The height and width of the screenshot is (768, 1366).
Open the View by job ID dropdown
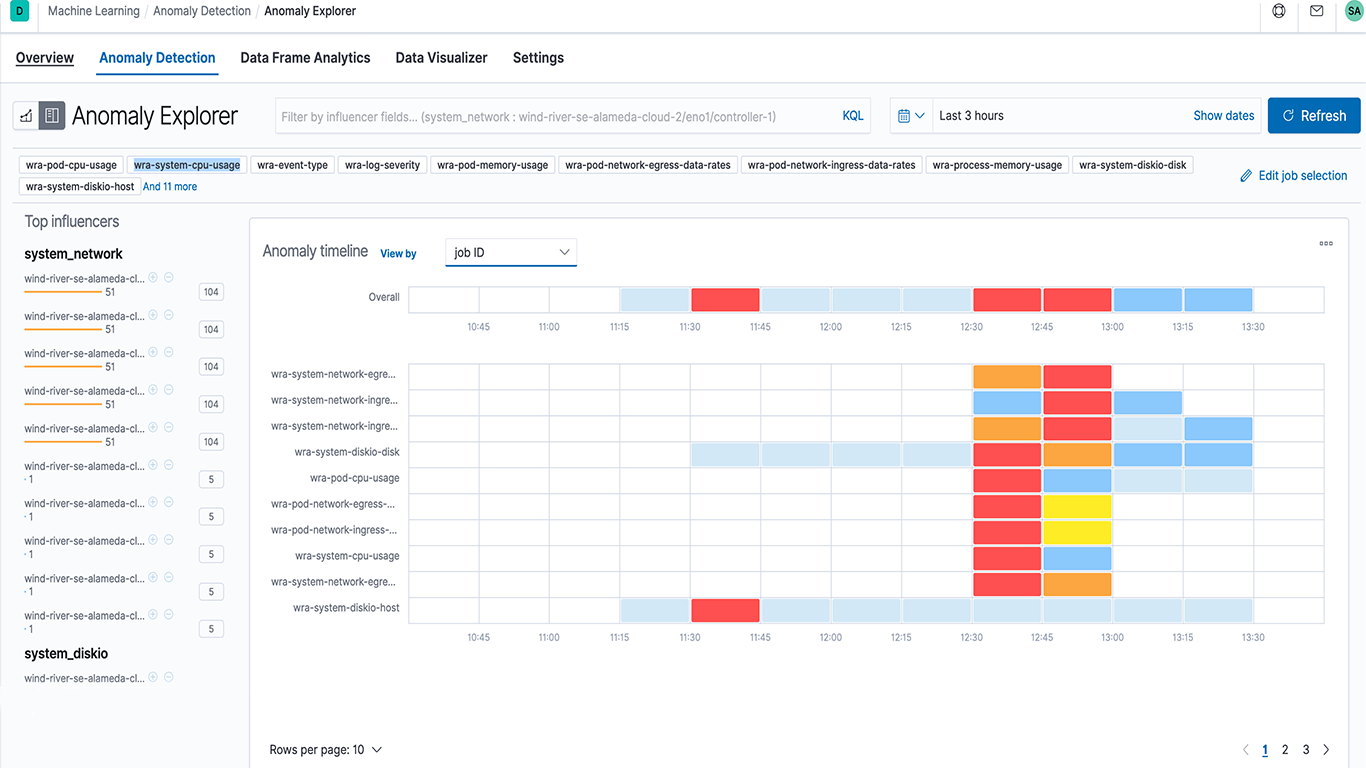coord(511,253)
